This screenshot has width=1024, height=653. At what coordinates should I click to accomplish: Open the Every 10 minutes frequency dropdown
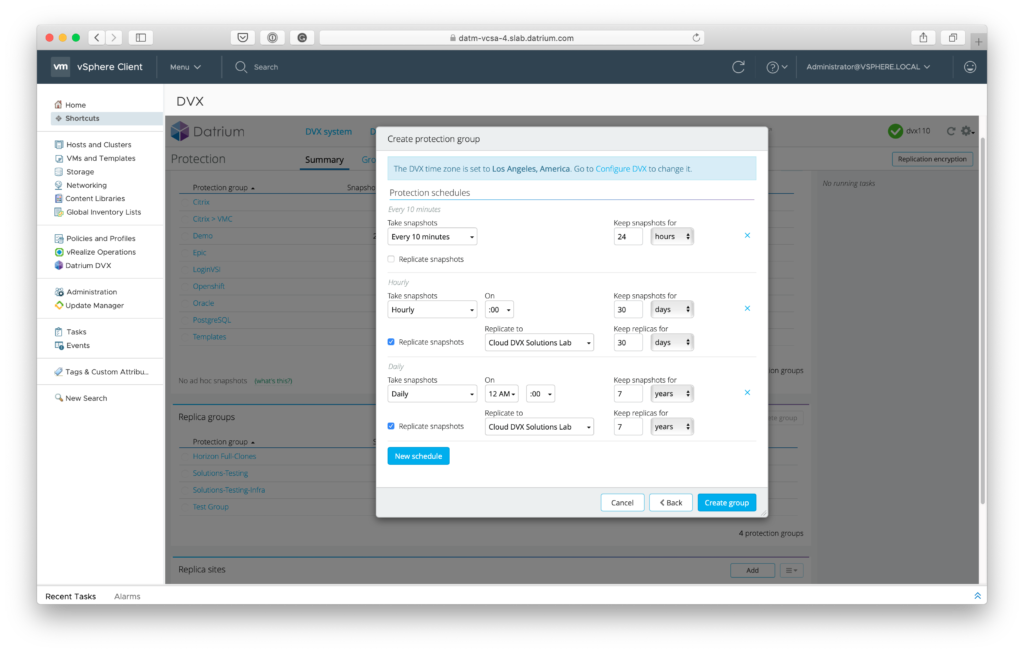432,237
